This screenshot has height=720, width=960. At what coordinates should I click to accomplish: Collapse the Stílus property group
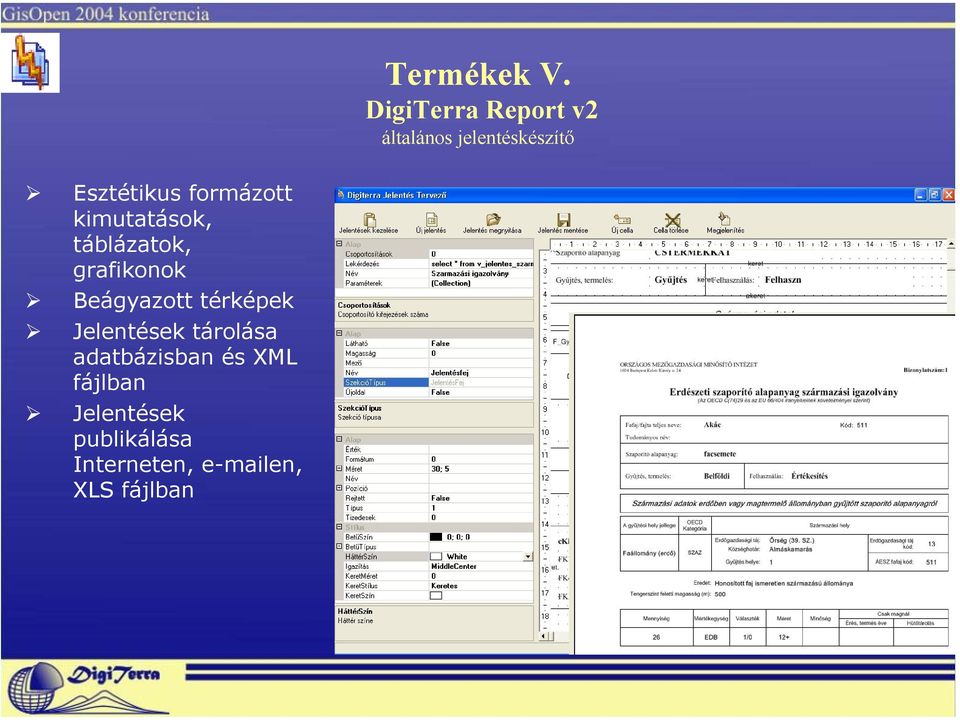click(x=339, y=527)
